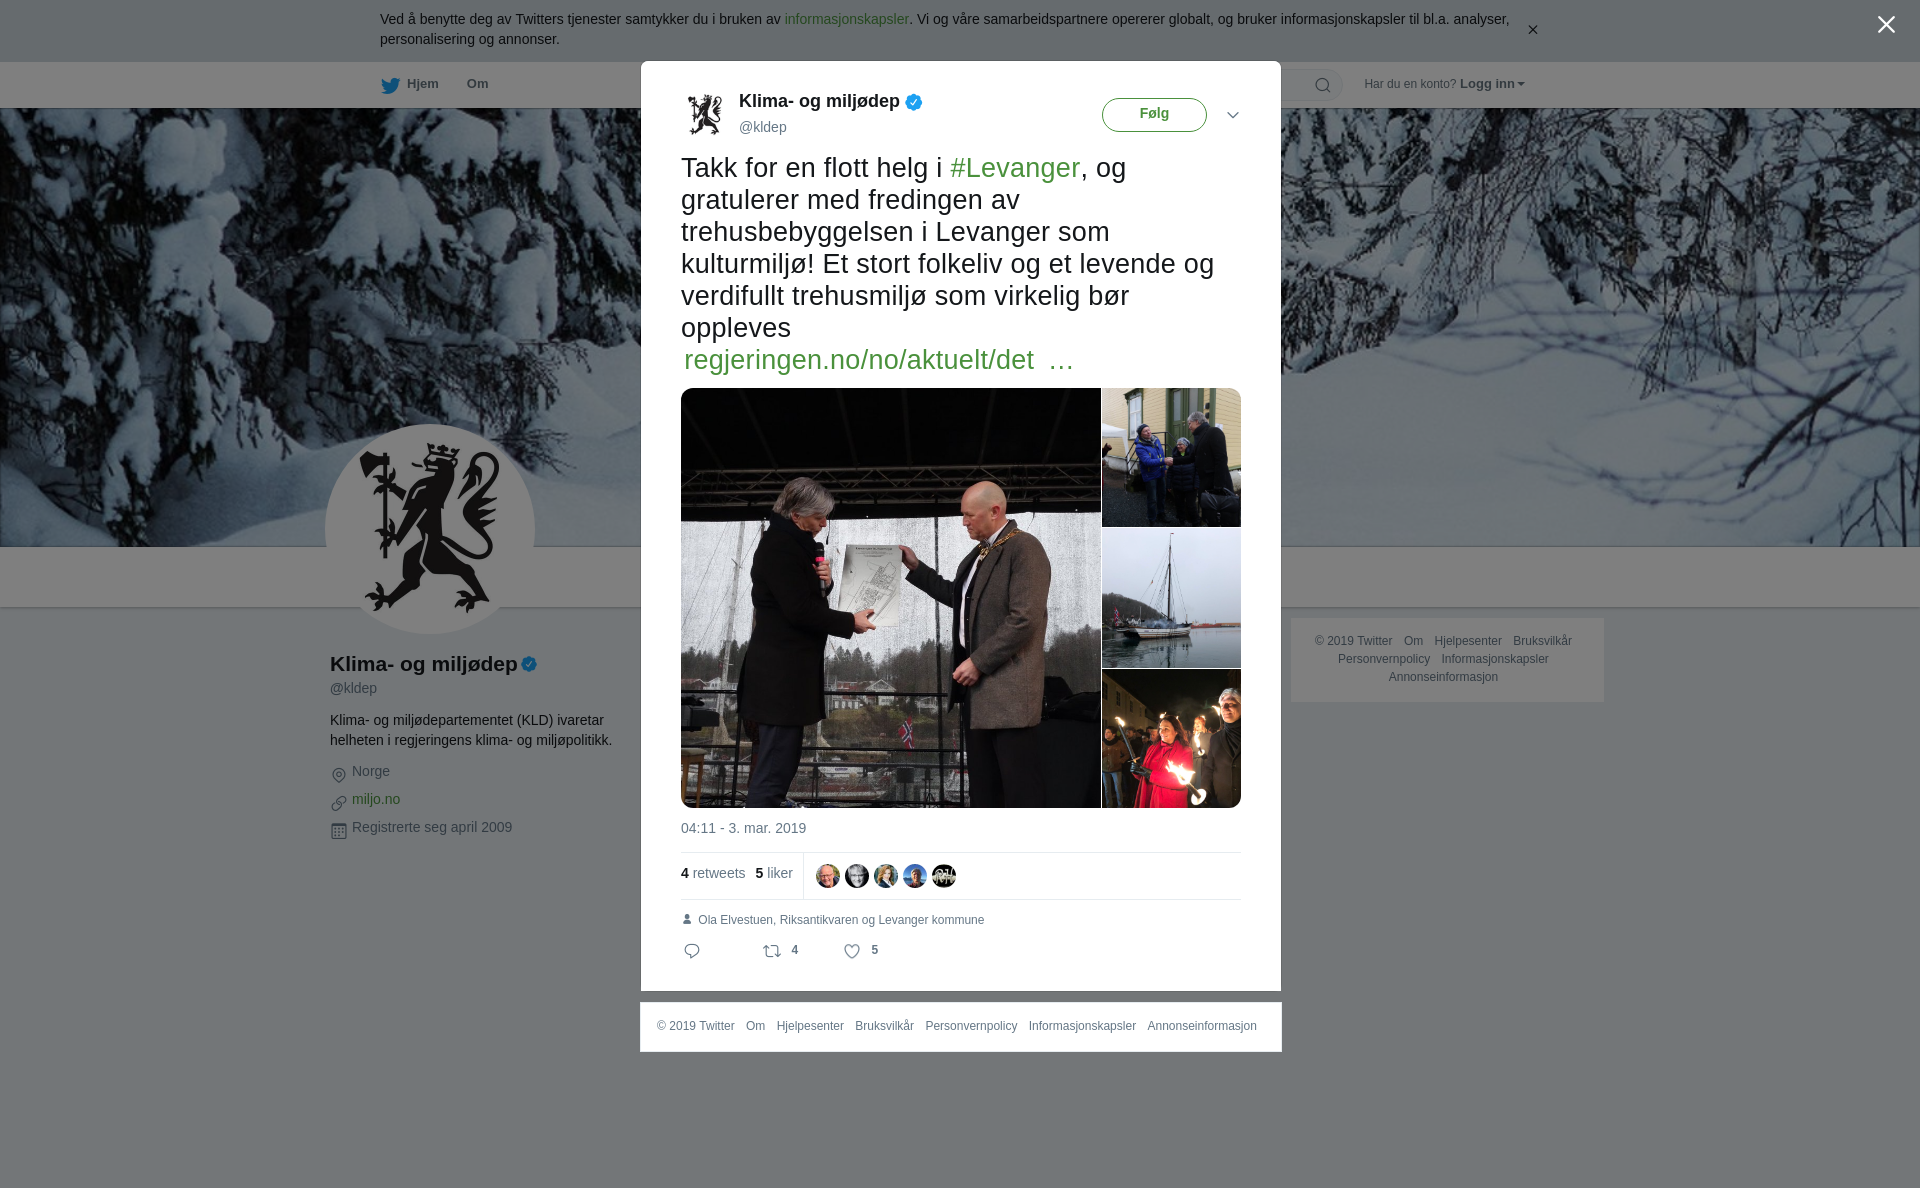Open the sailing boat photo thumbnail
The image size is (1920, 1188).
tap(1171, 598)
